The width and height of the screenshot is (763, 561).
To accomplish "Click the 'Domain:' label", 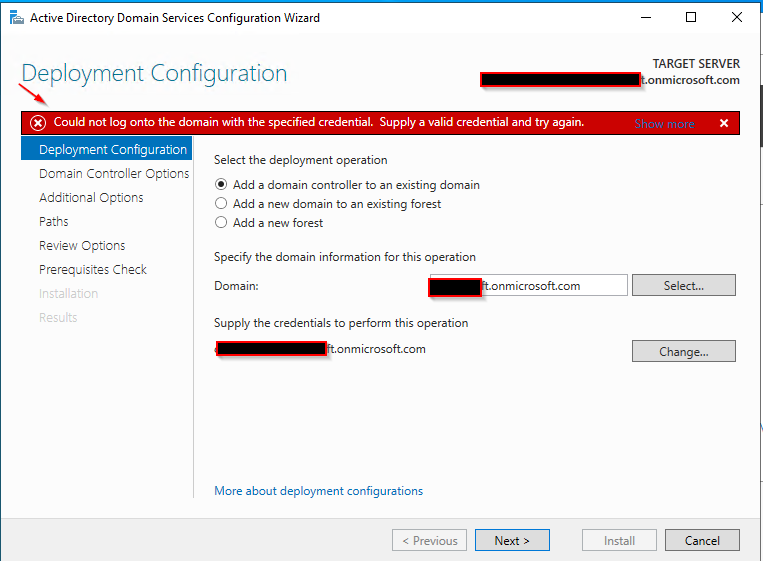I will click(236, 286).
